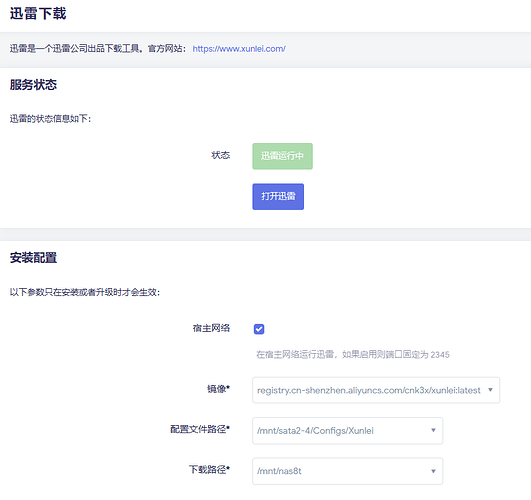
Task: Click the 打开迅雷 button
Action: [x=278, y=196]
